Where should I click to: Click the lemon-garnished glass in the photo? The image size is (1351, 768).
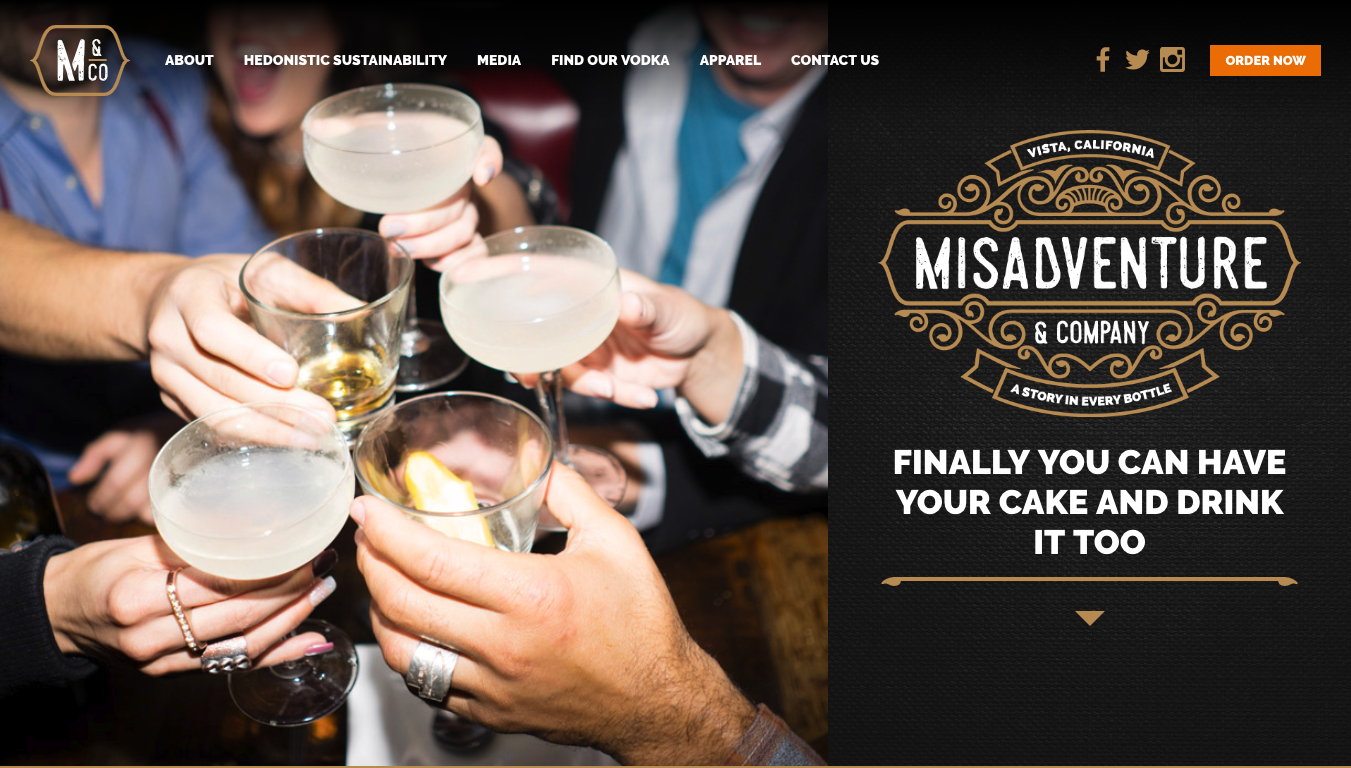[x=453, y=470]
